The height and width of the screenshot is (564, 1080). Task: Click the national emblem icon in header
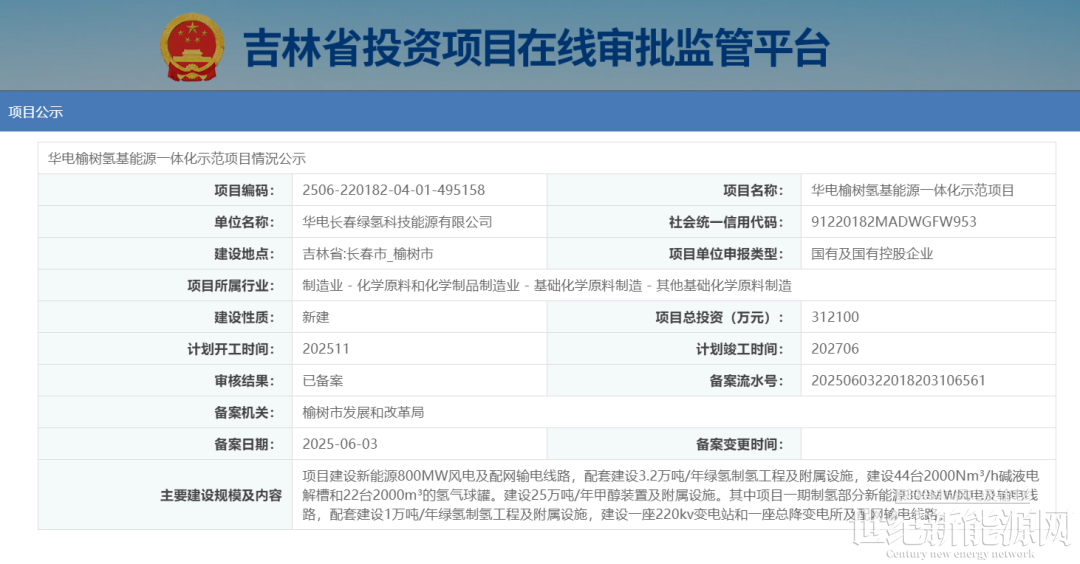point(193,47)
